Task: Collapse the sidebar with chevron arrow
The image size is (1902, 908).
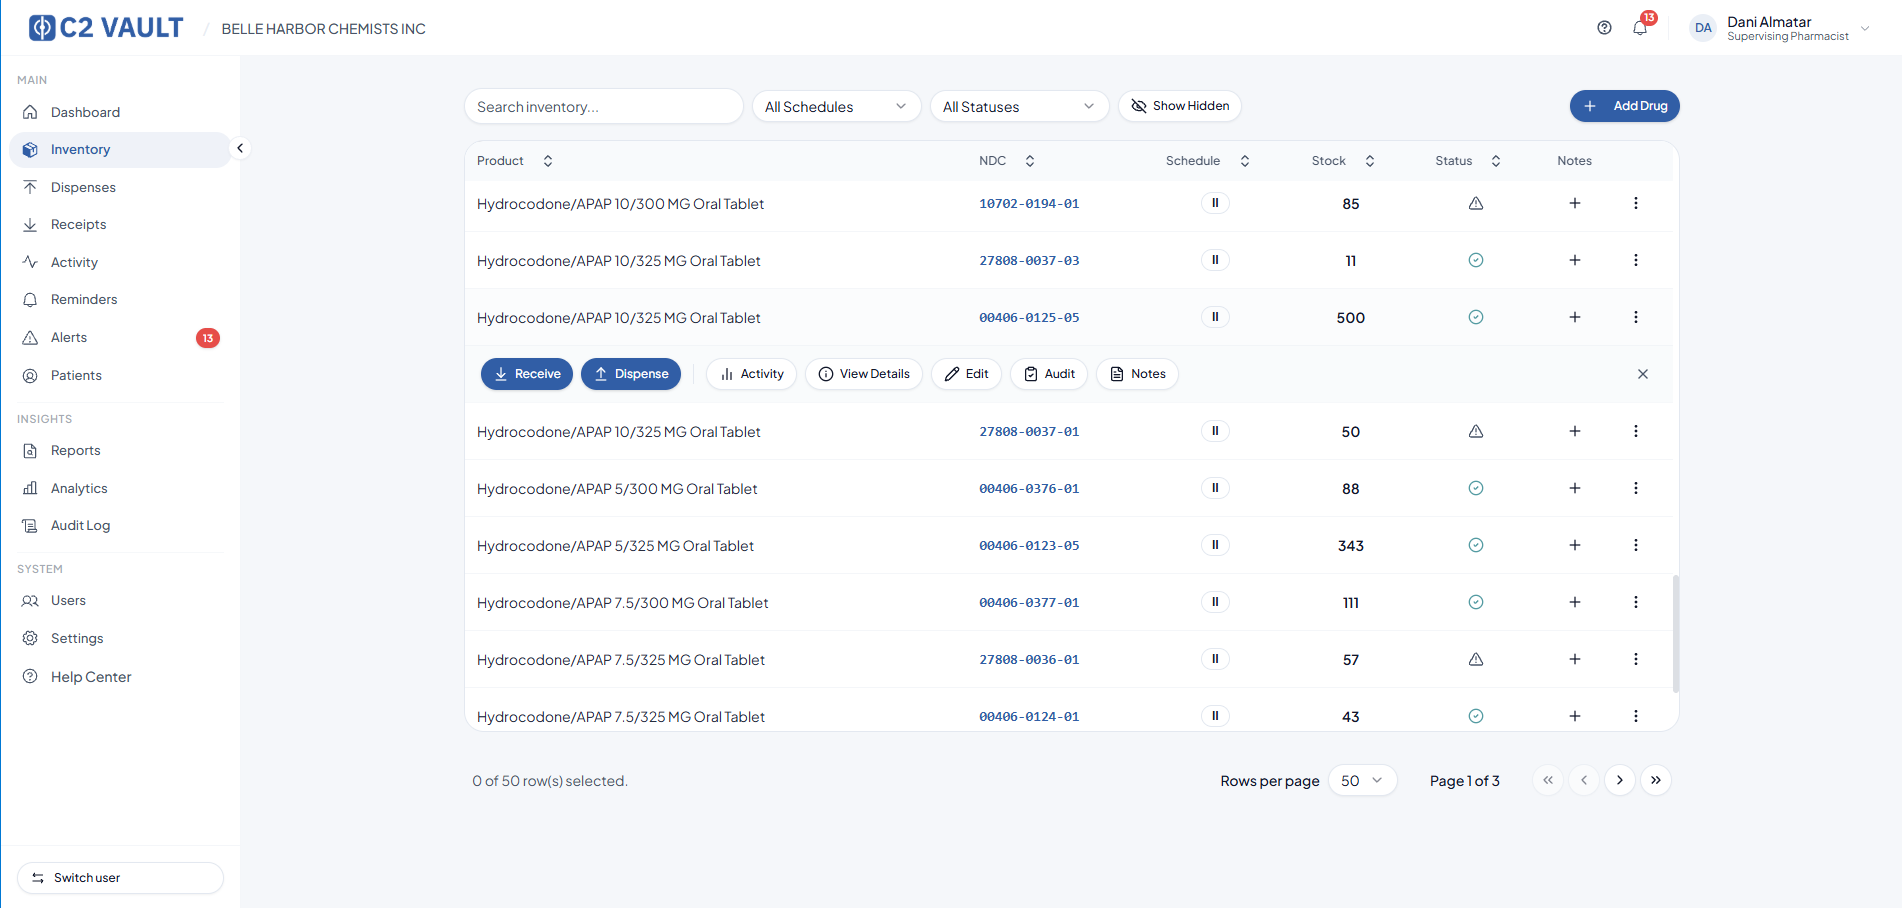Action: pos(240,148)
